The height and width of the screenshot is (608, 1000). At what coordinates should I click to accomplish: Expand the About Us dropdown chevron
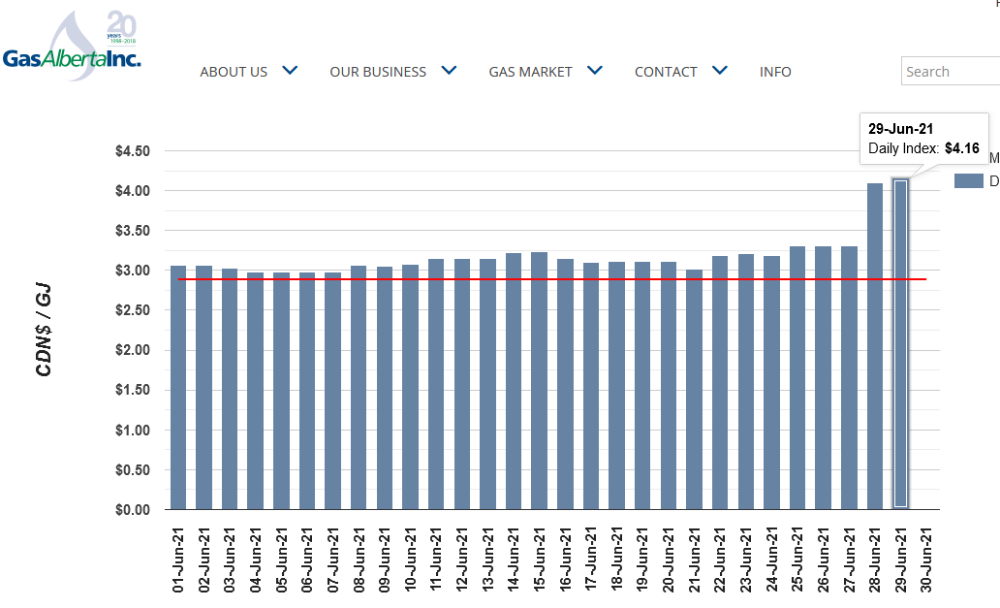coord(290,71)
